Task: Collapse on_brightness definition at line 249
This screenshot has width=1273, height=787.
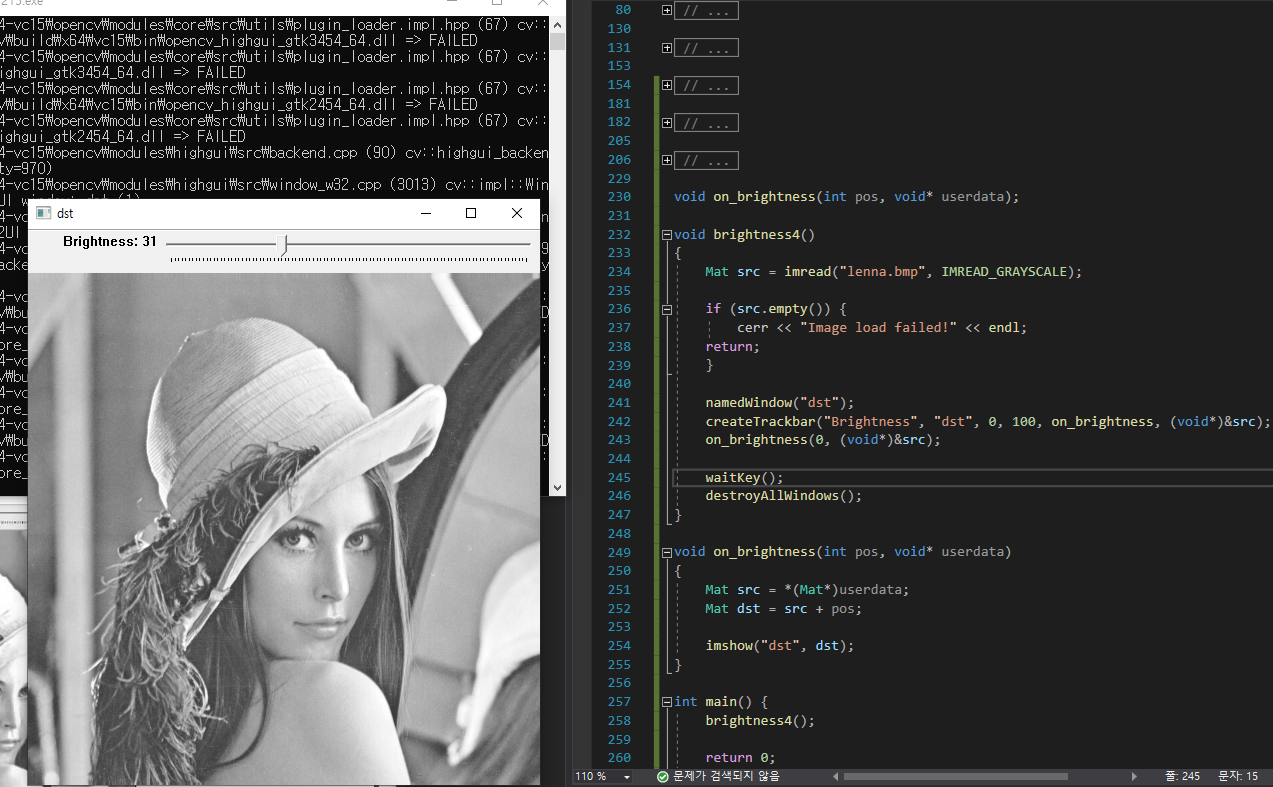Action: [667, 552]
